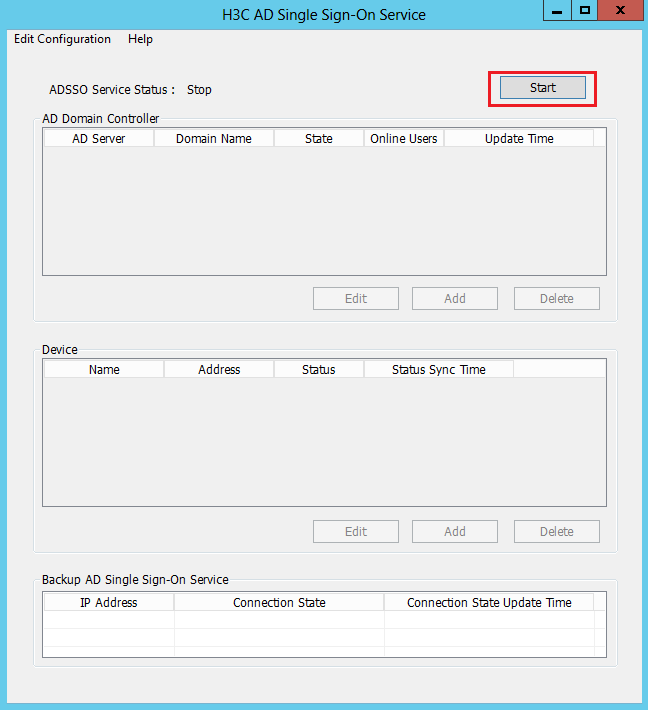The image size is (648, 710).
Task: Click the Update Time column header
Action: 519,139
